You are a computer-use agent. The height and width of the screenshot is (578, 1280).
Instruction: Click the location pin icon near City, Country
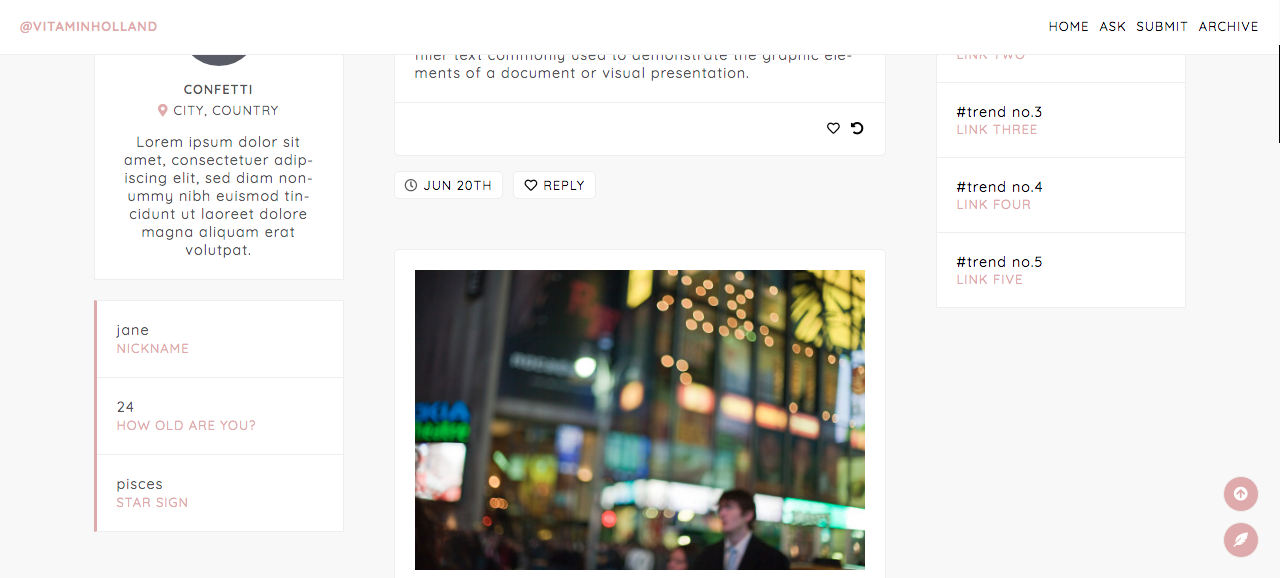coord(163,111)
